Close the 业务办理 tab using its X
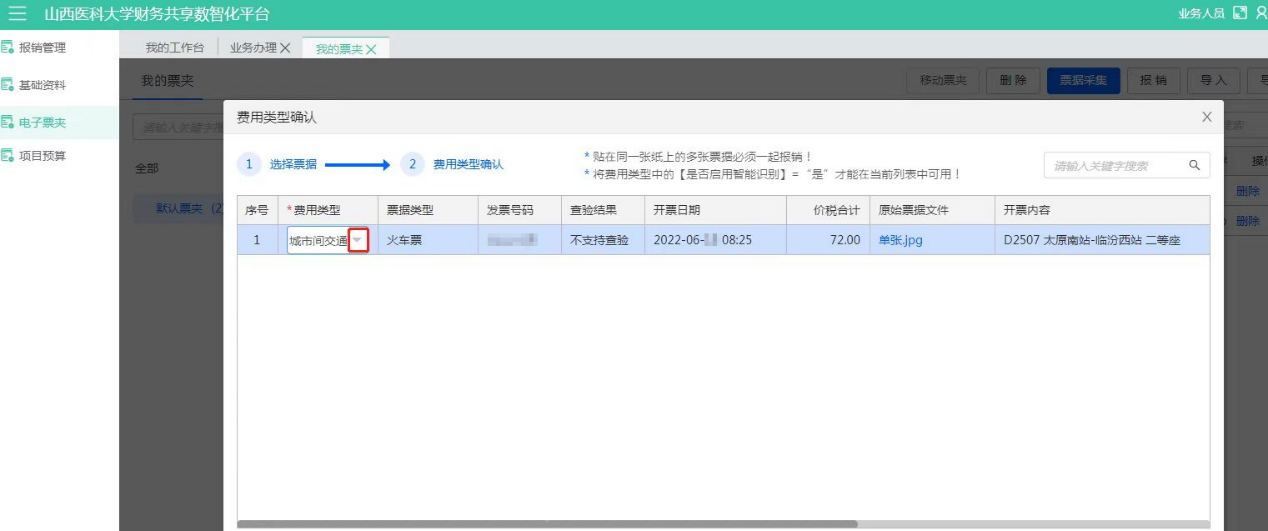The image size is (1268, 531). (285, 48)
